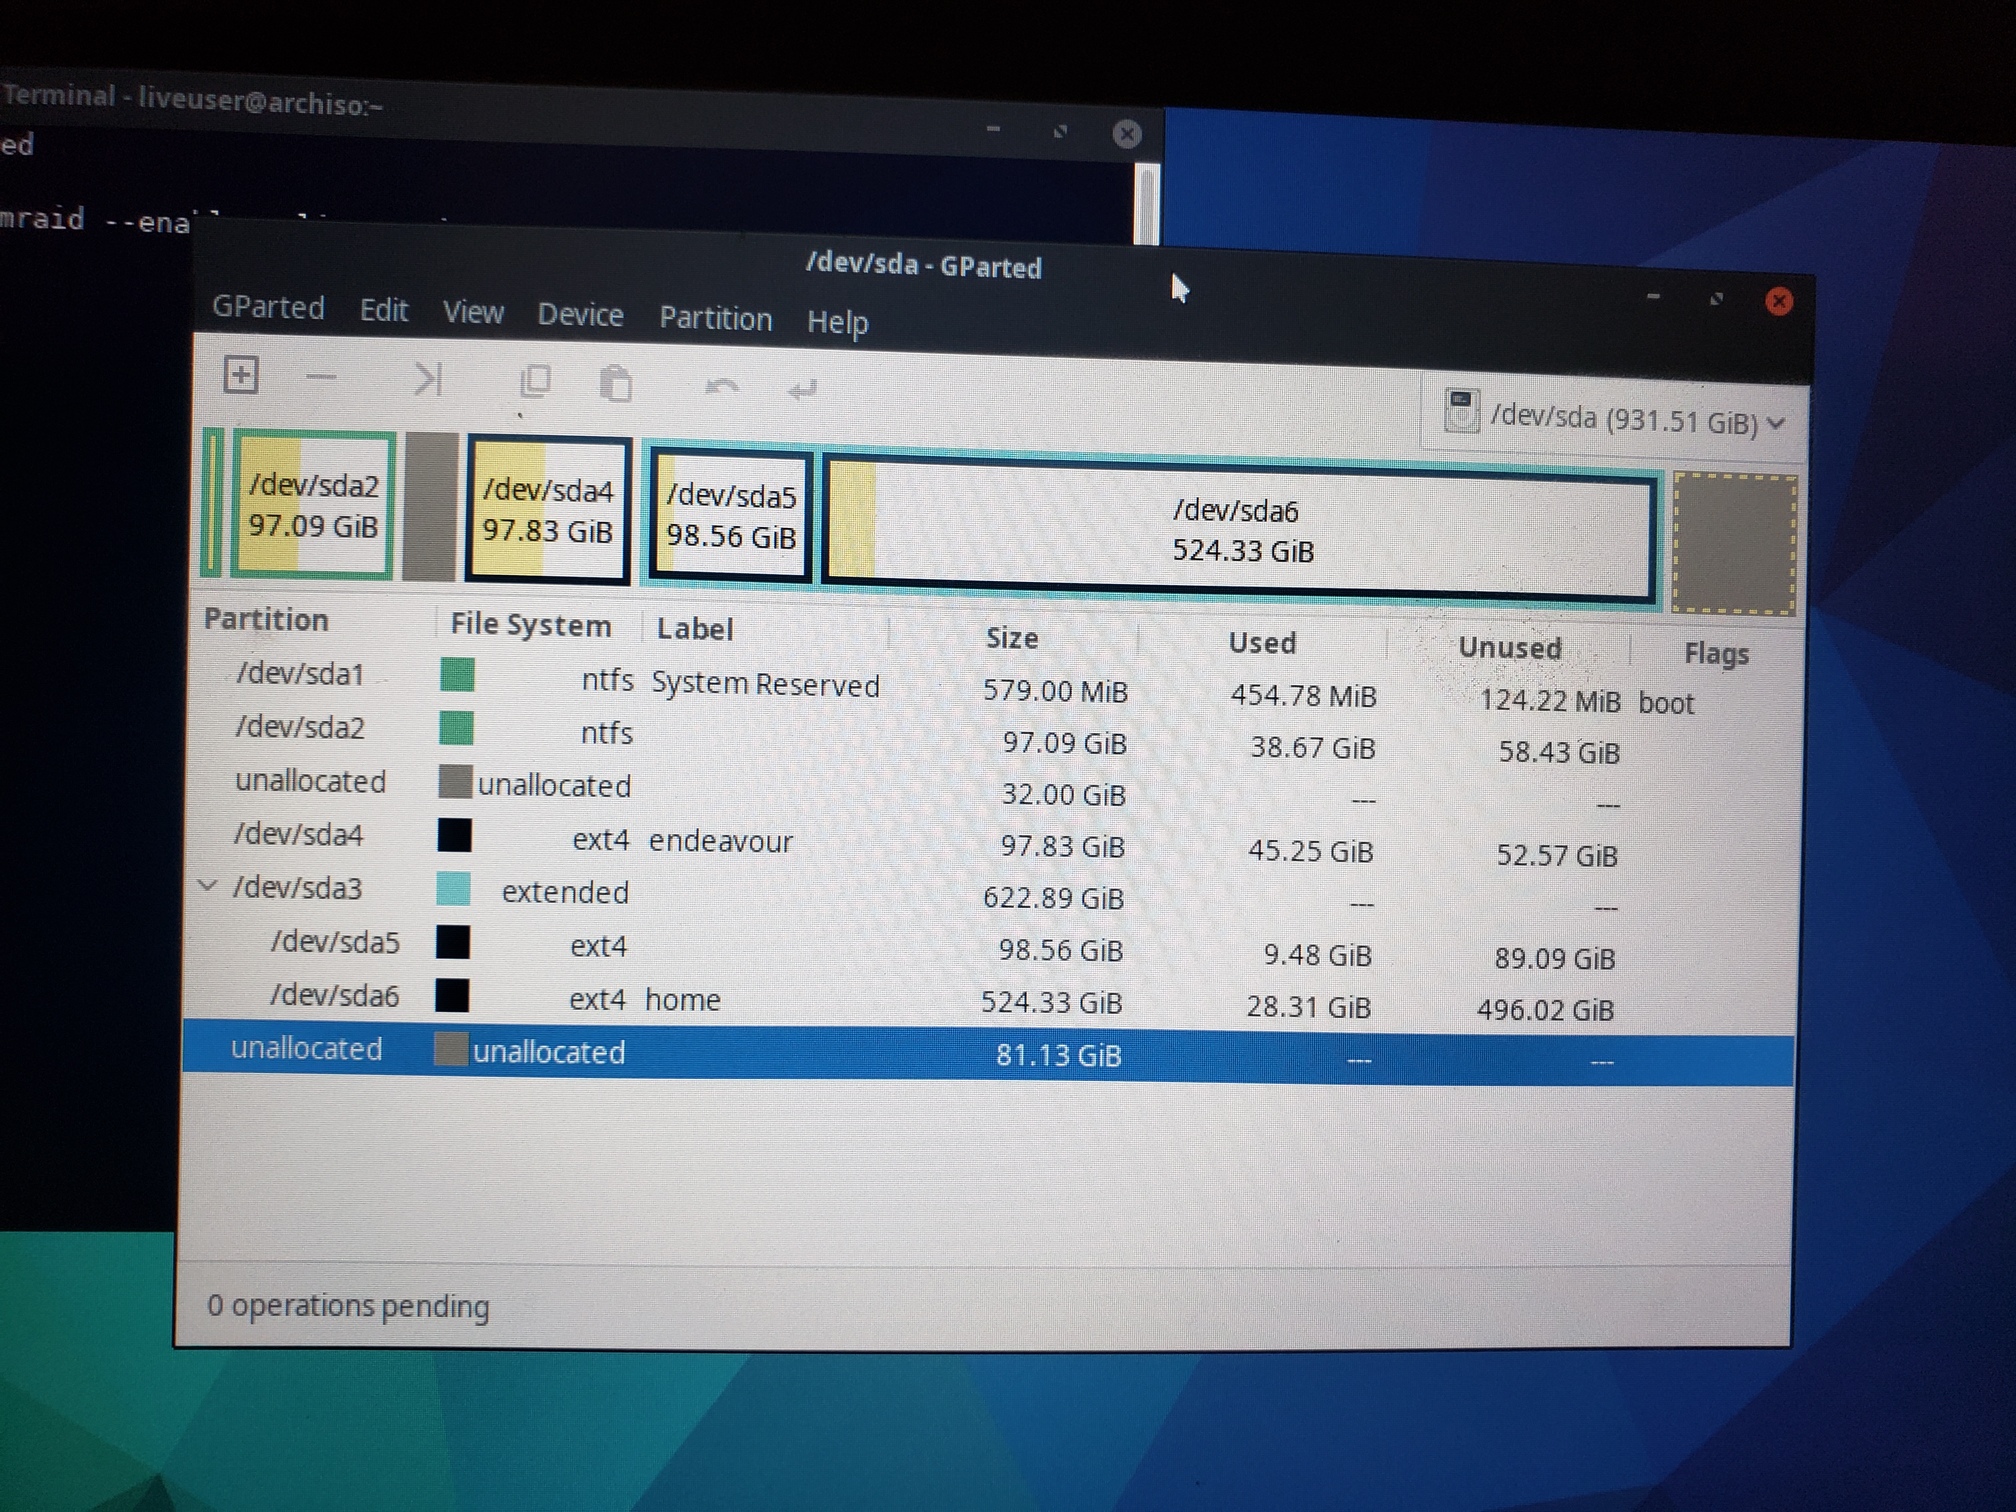This screenshot has height=1512, width=2016.
Task: Click the Resize/Move toolbar icon
Action: click(428, 380)
